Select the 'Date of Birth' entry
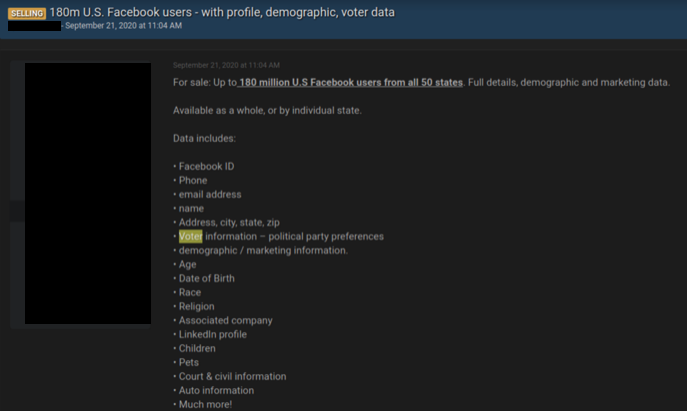 (206, 279)
